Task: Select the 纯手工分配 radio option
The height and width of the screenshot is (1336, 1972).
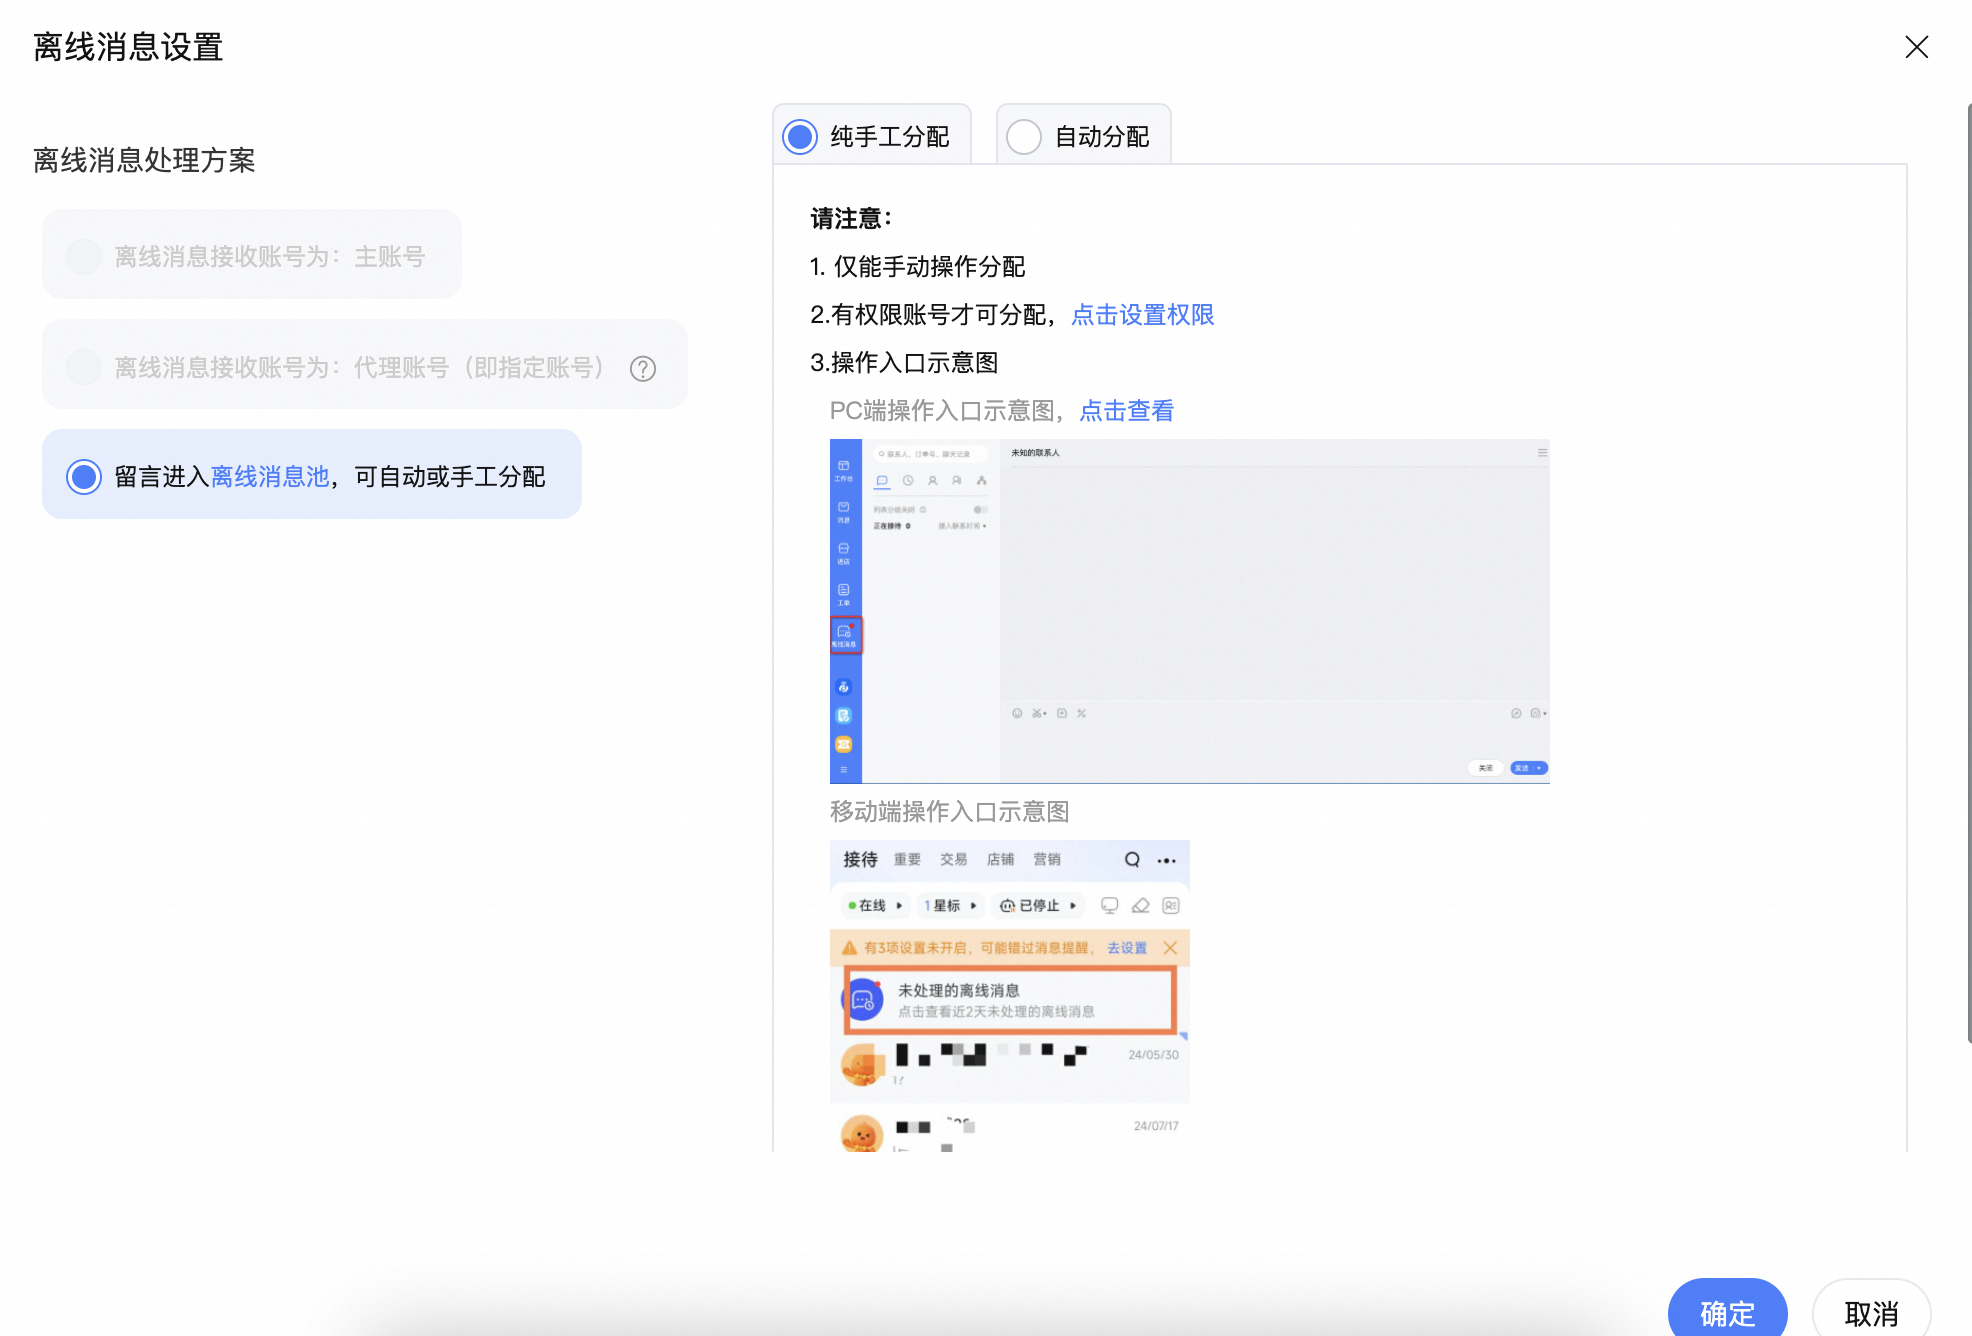Action: click(800, 137)
